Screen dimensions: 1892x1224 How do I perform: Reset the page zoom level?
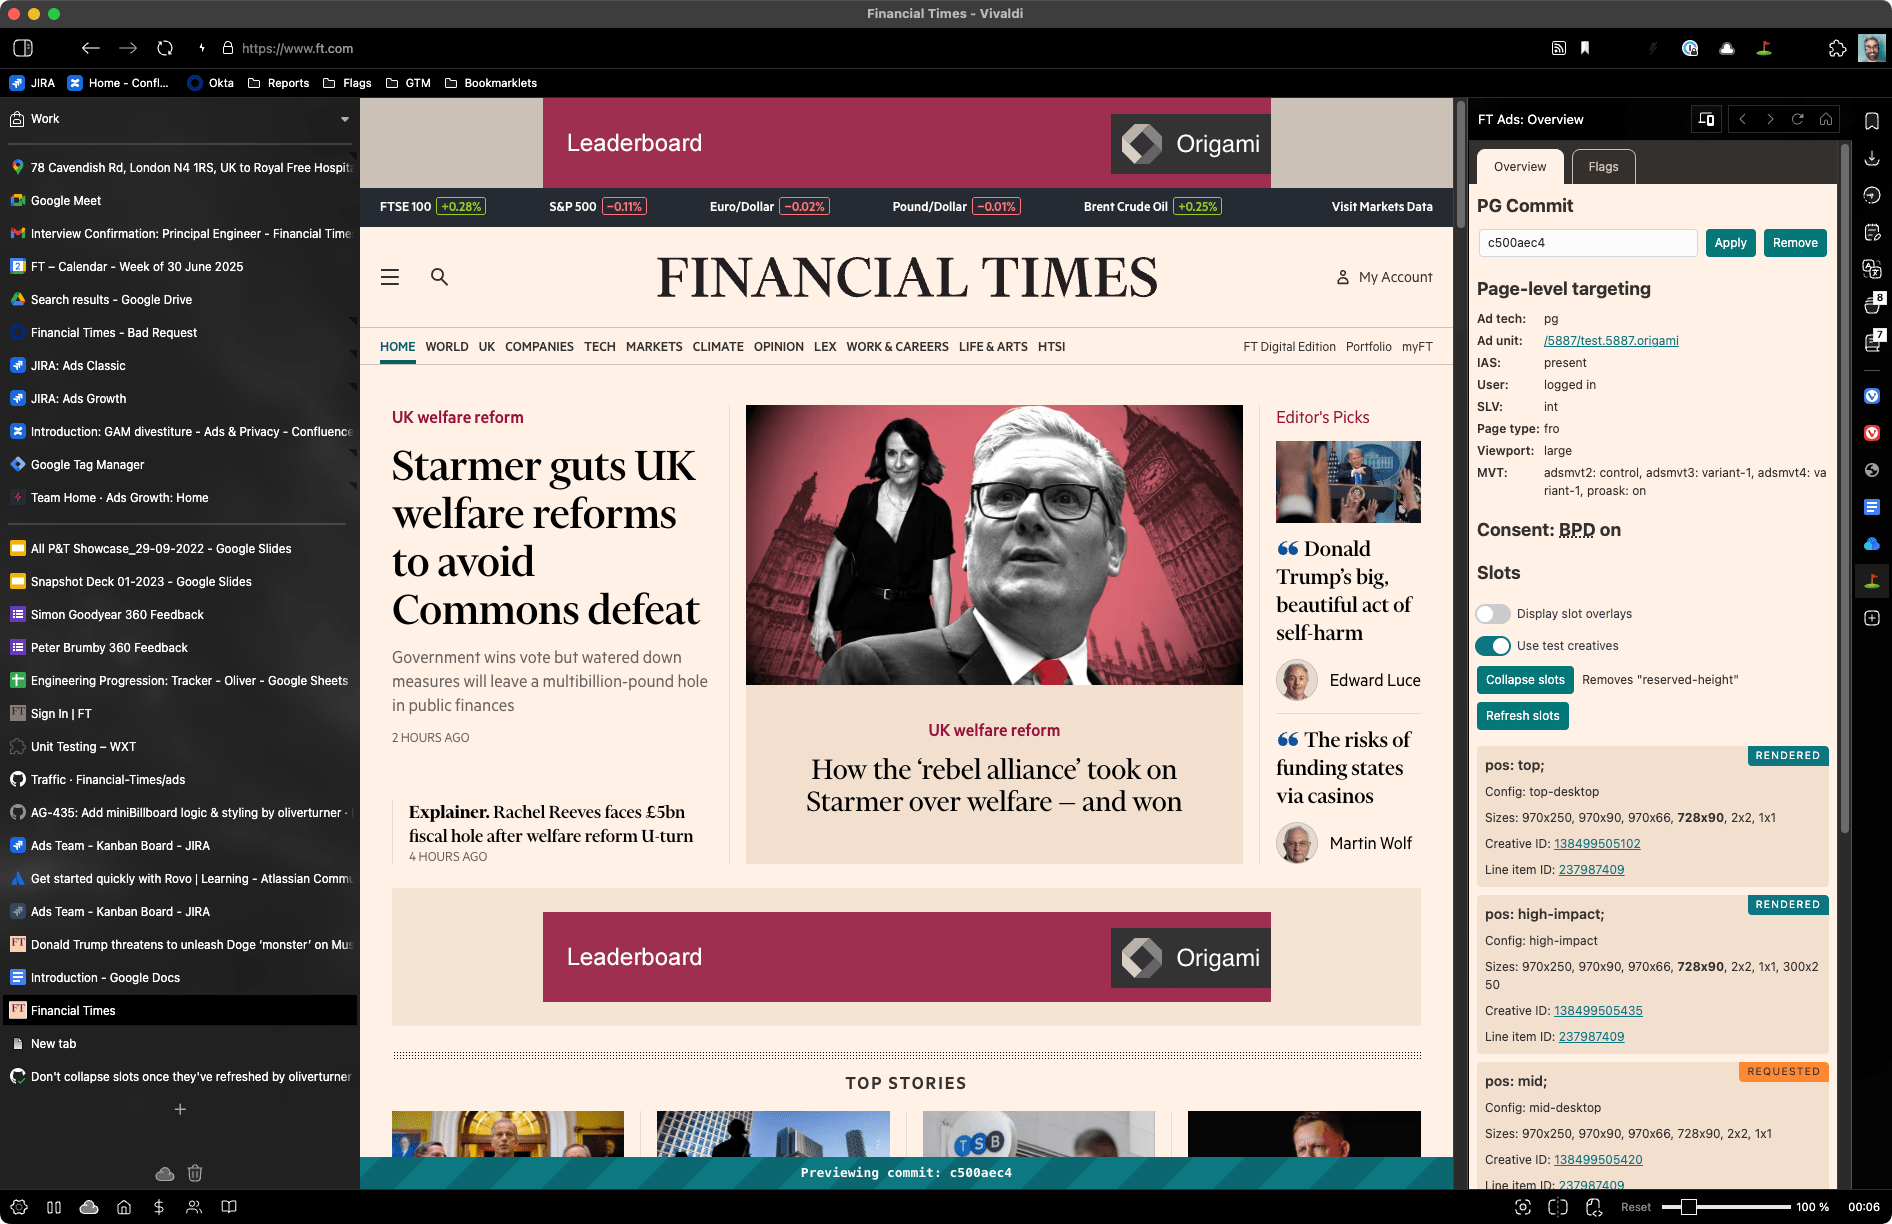coord(1636,1207)
